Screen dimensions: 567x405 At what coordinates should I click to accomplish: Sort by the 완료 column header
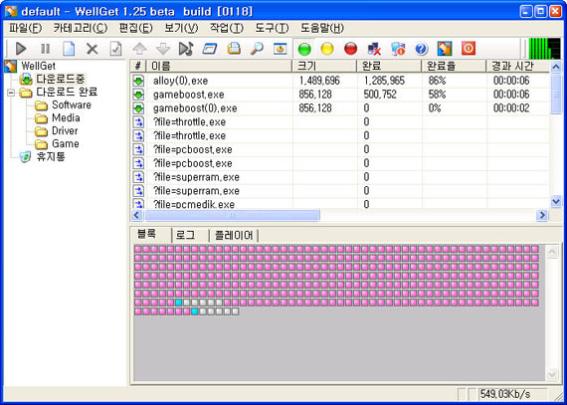coord(389,66)
